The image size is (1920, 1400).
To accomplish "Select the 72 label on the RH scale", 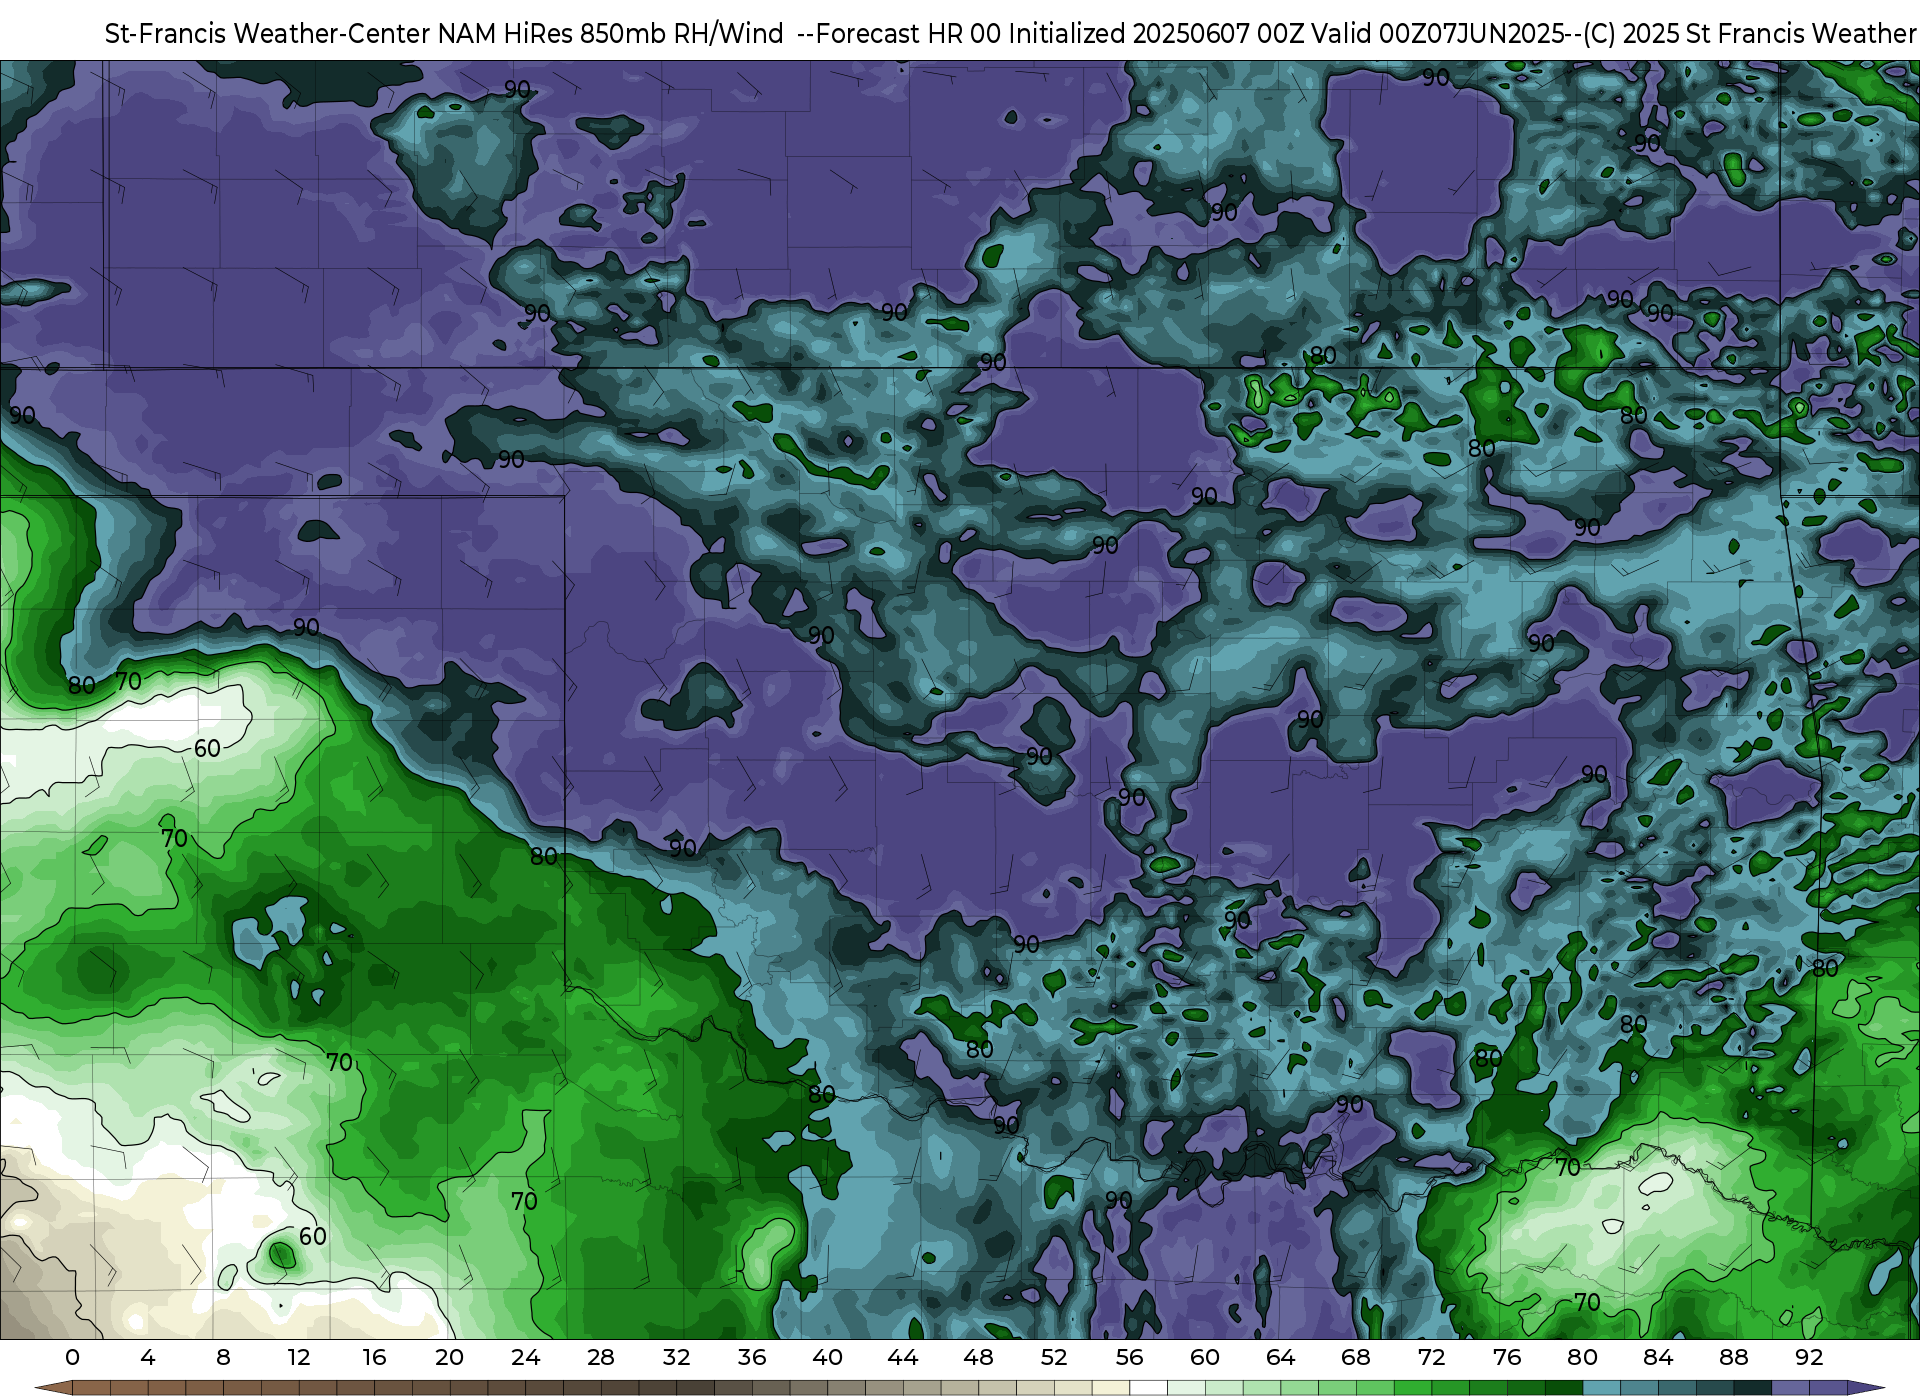I will (1431, 1357).
